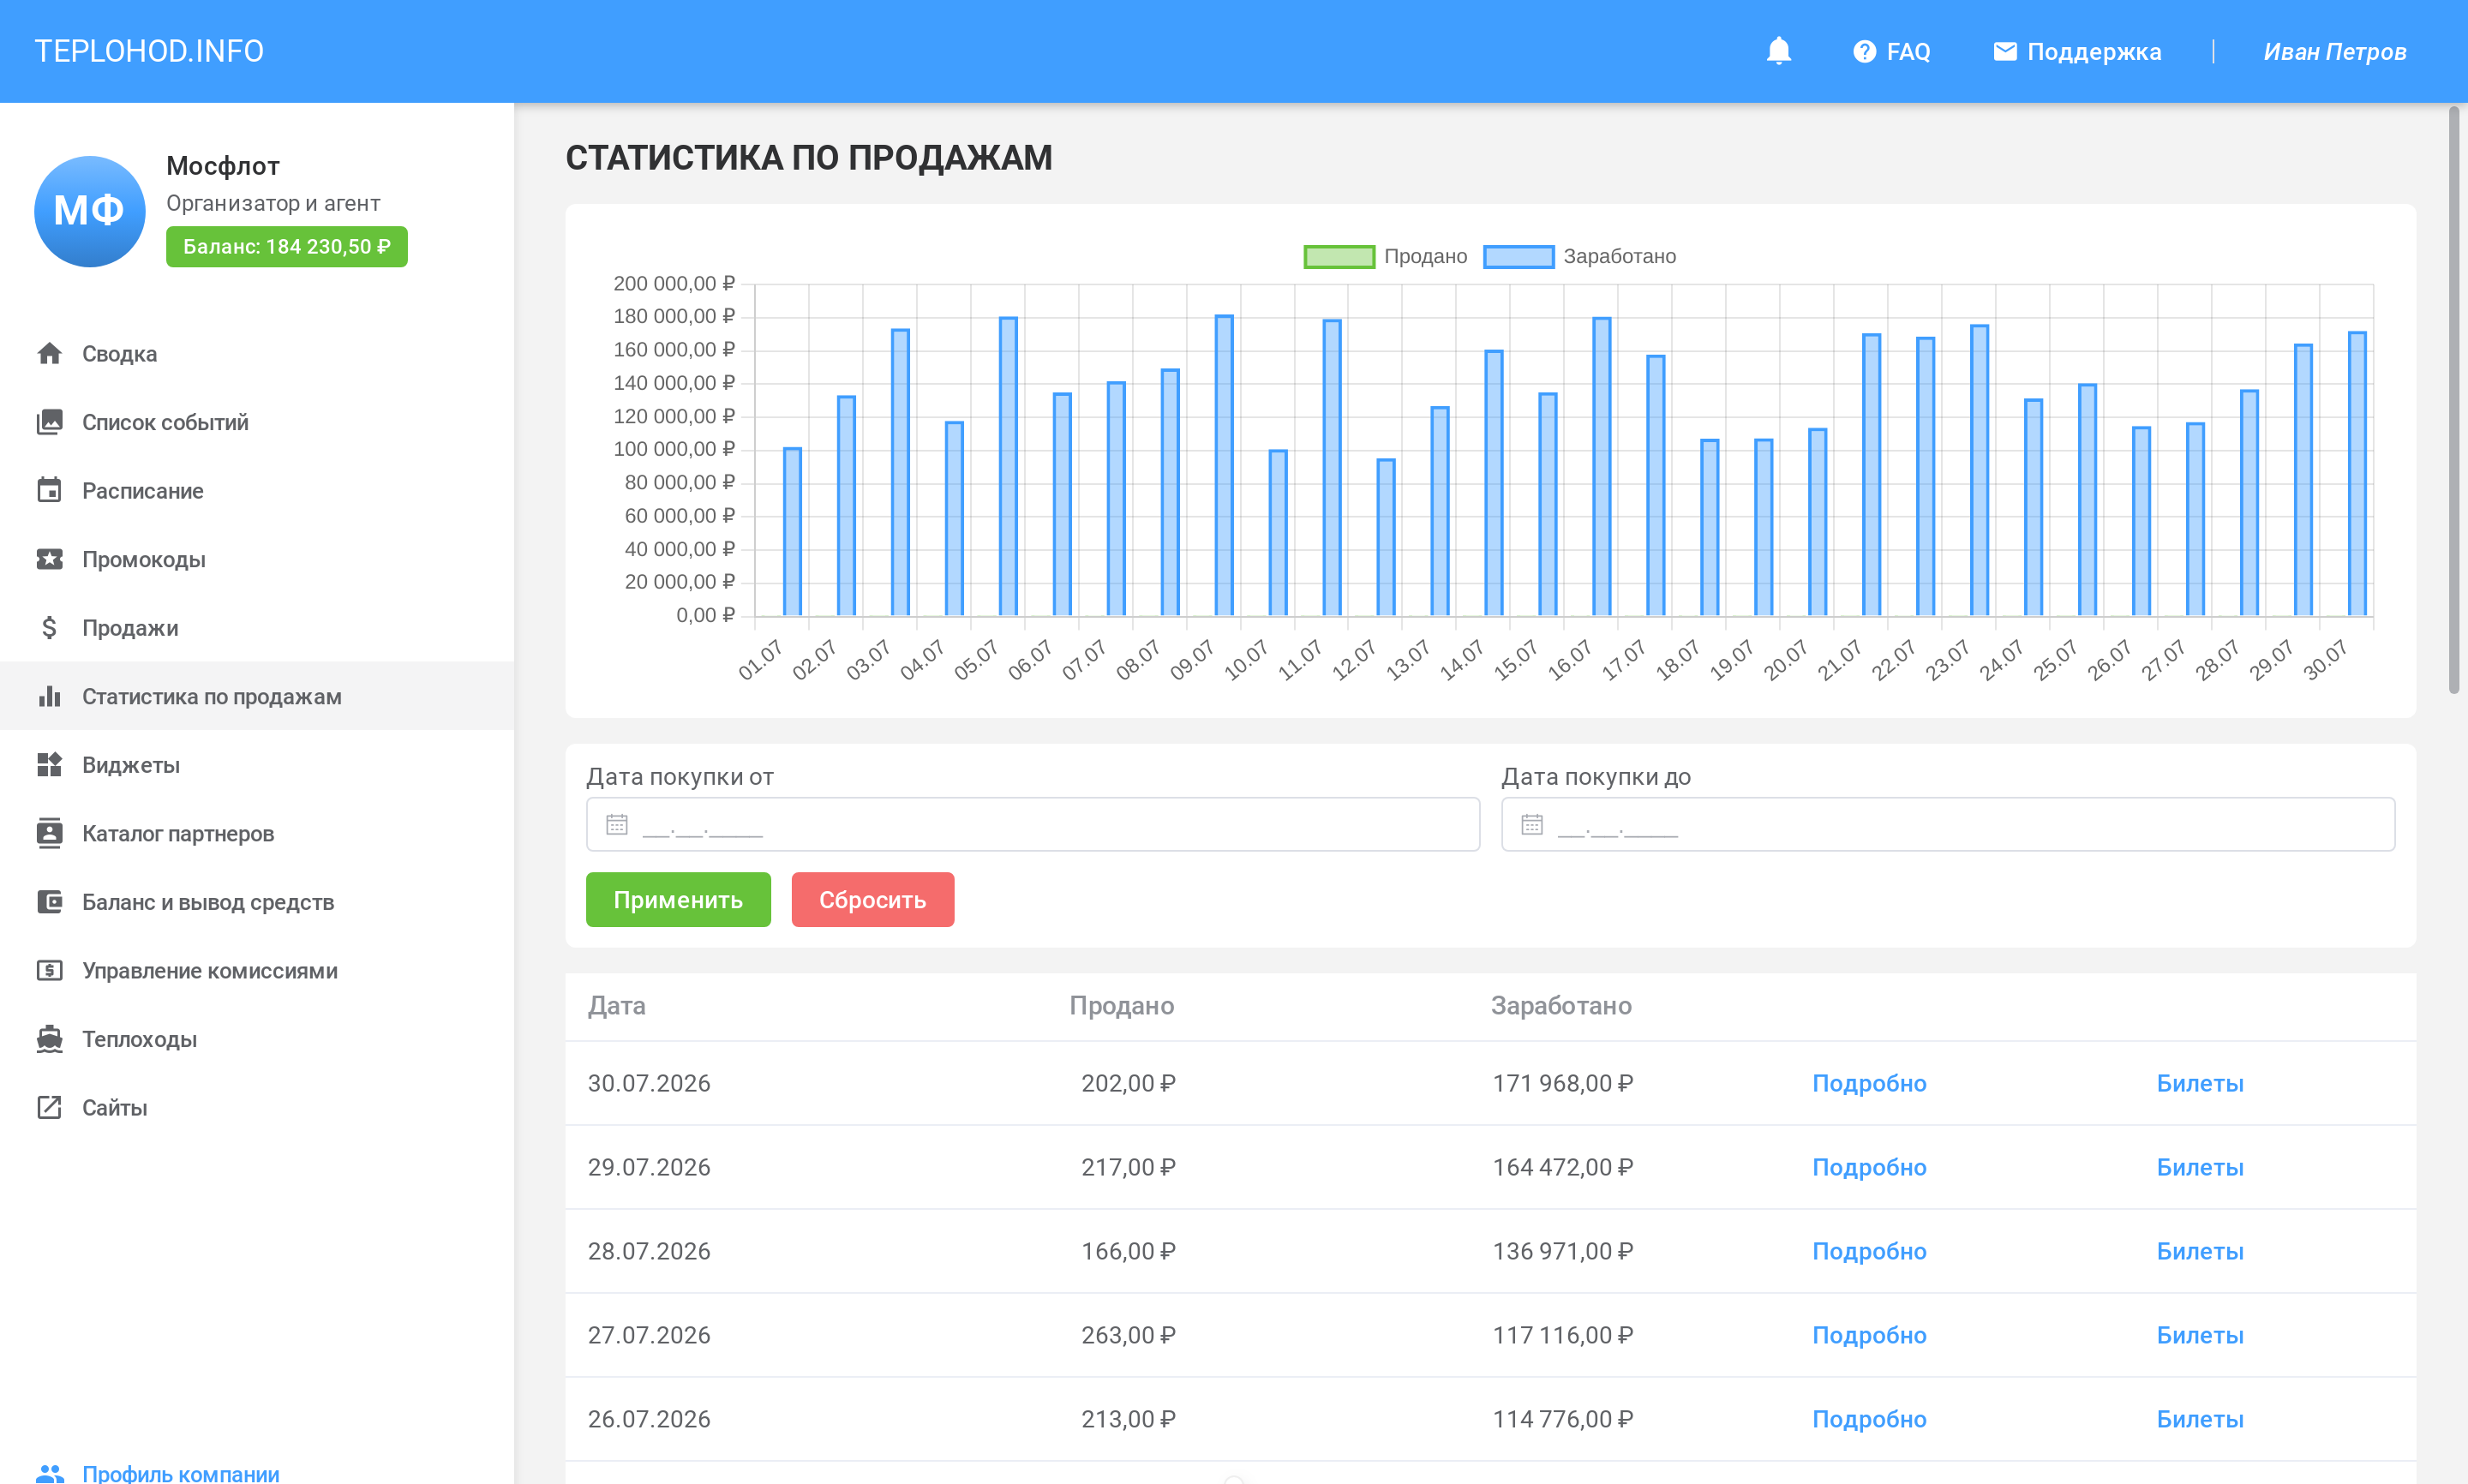
Task: Open Подробно for 28.07.2026
Action: coord(1869,1251)
